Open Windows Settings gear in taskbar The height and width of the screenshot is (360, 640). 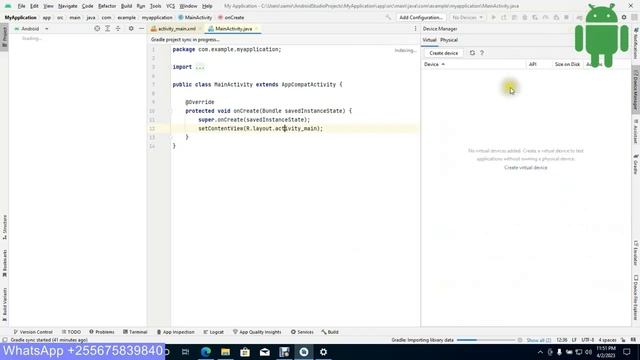point(323,352)
